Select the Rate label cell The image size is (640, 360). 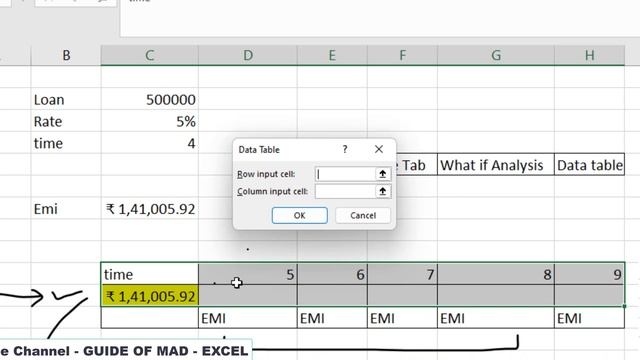[66, 121]
